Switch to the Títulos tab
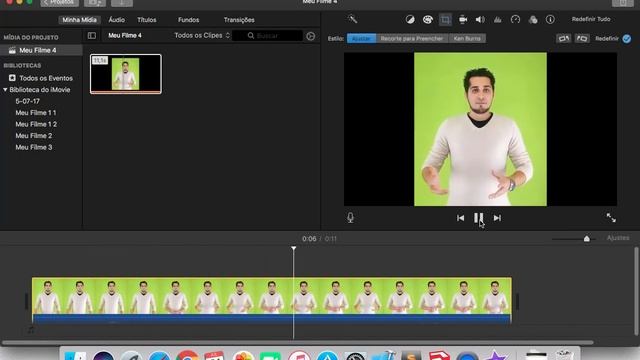The width and height of the screenshot is (640, 360). pyautogui.click(x=147, y=20)
